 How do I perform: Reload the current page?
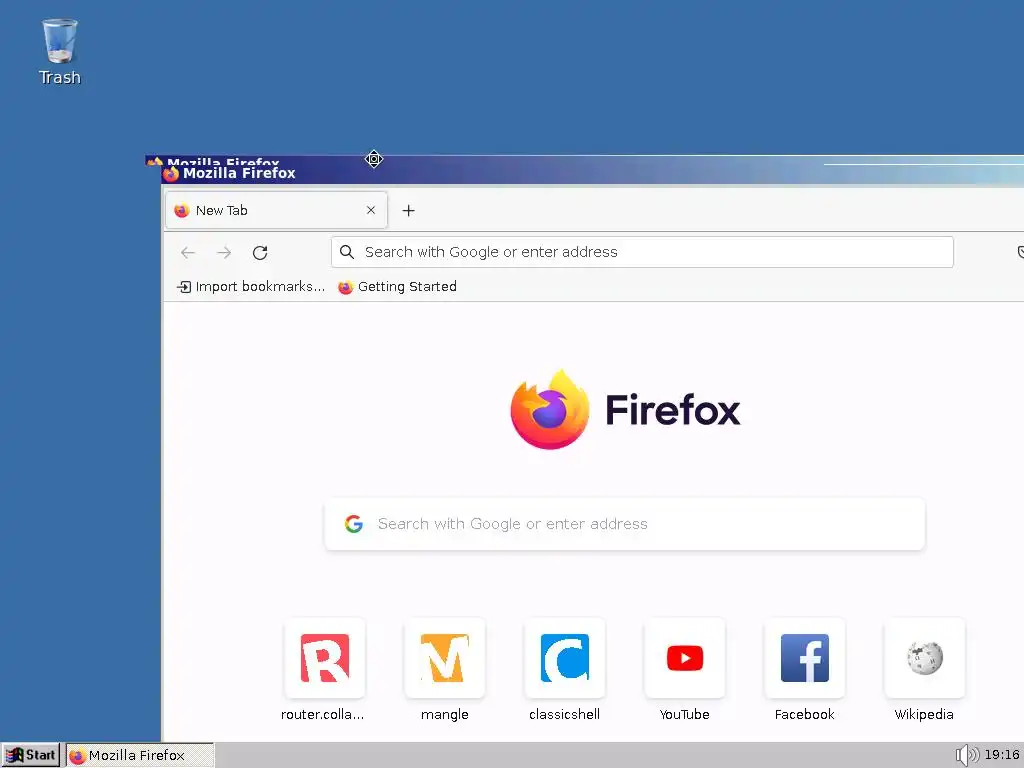point(260,252)
